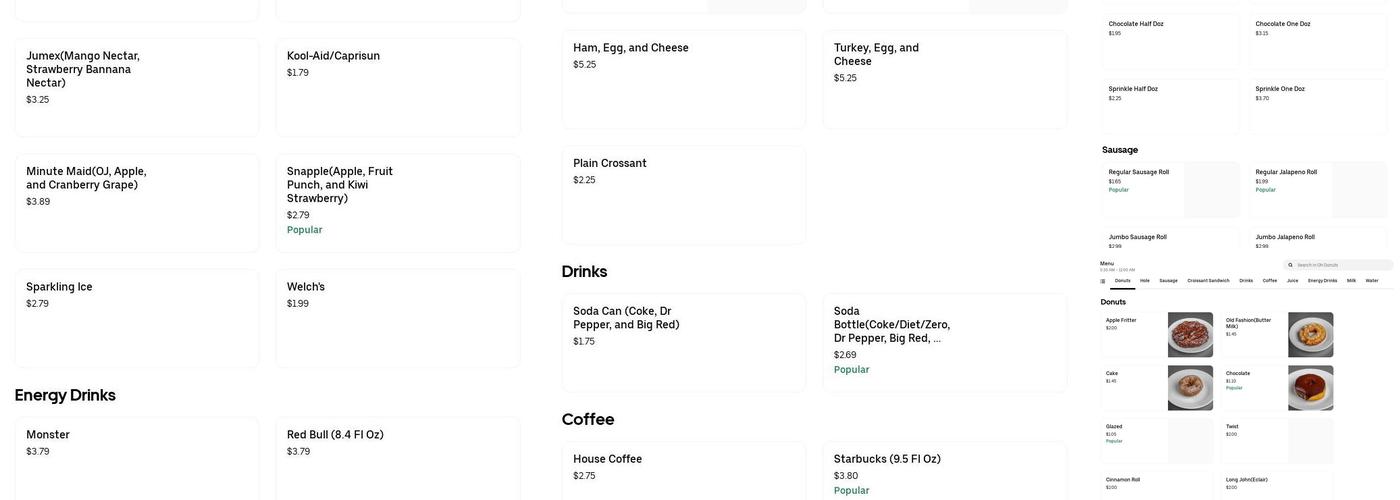This screenshot has height=500, width=1400.
Task: Switch to the Energy Drinks tab
Action: point(1322,281)
